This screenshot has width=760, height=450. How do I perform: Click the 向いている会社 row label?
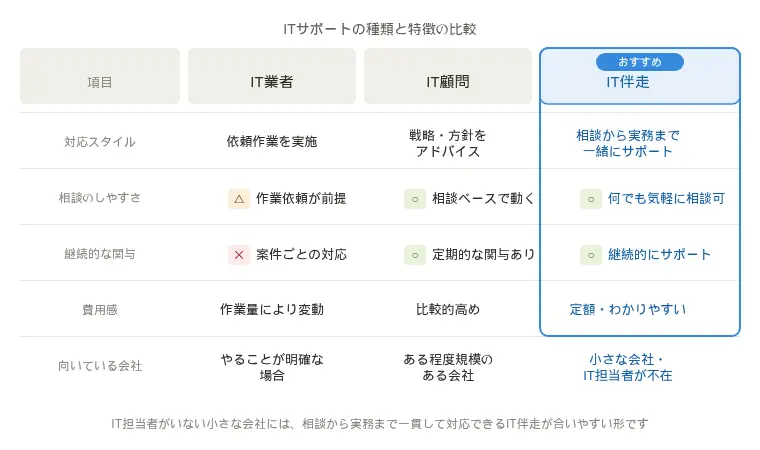click(100, 366)
